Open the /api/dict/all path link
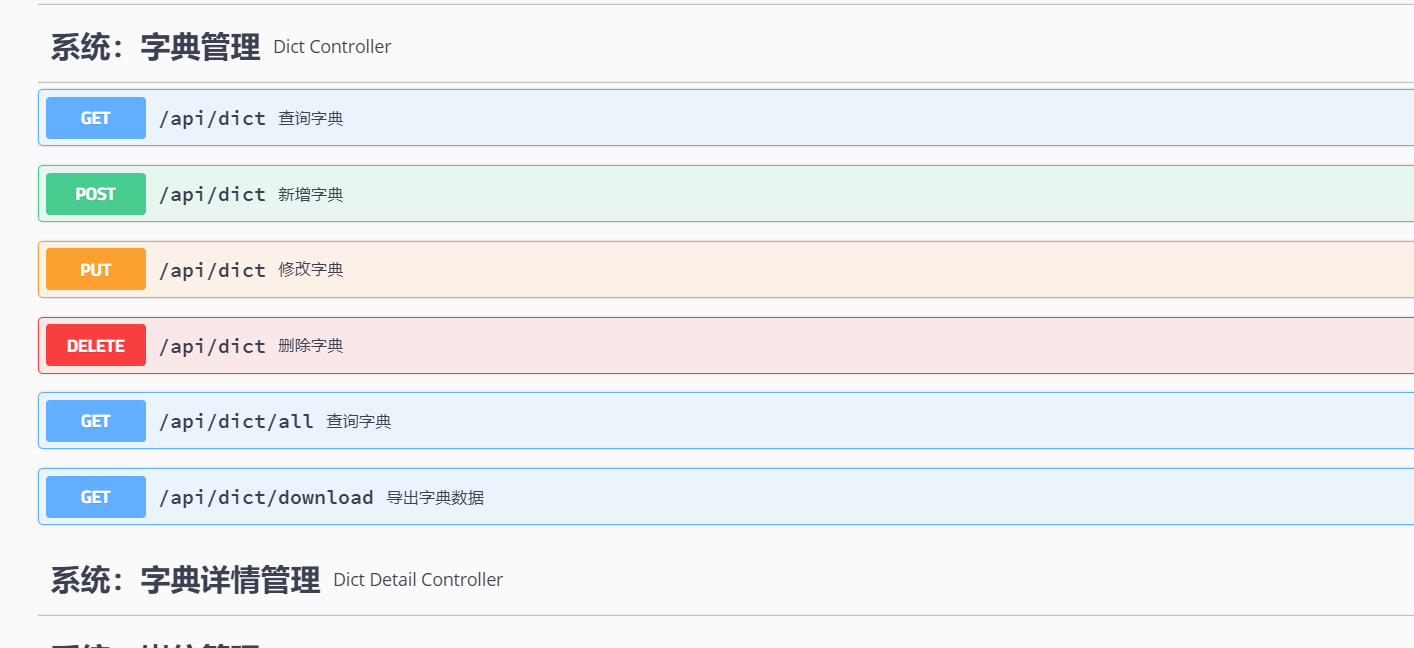This screenshot has height=648, width=1414. tap(236, 422)
